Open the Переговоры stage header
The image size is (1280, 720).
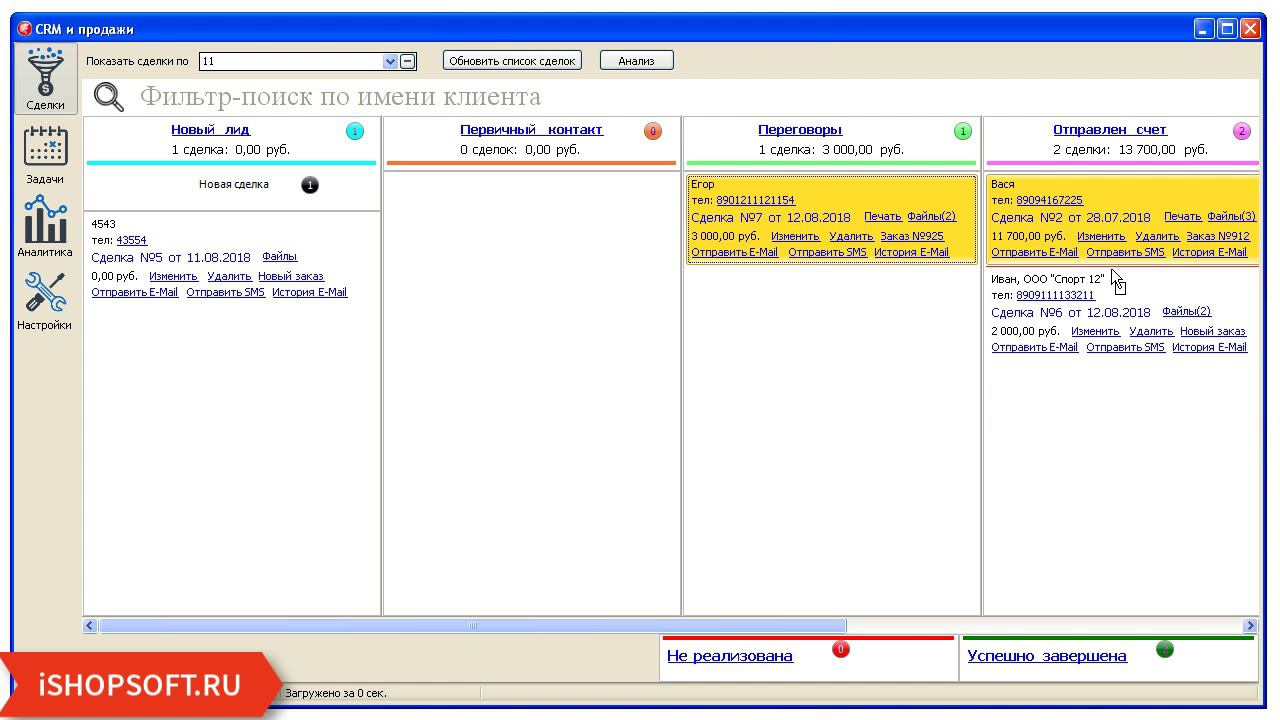[800, 130]
